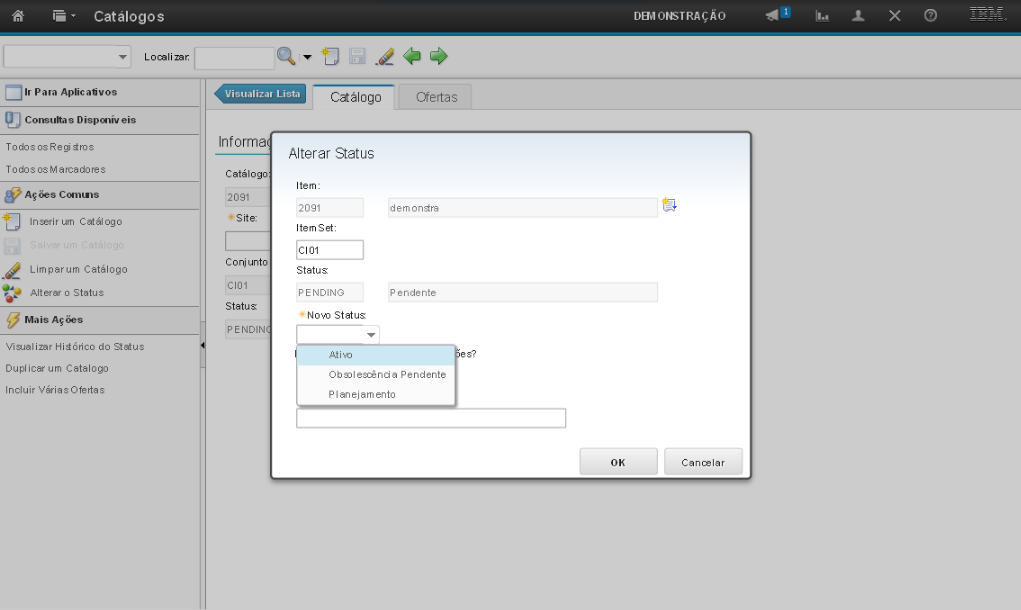
Task: Open the Help question mark icon
Action: (x=930, y=16)
